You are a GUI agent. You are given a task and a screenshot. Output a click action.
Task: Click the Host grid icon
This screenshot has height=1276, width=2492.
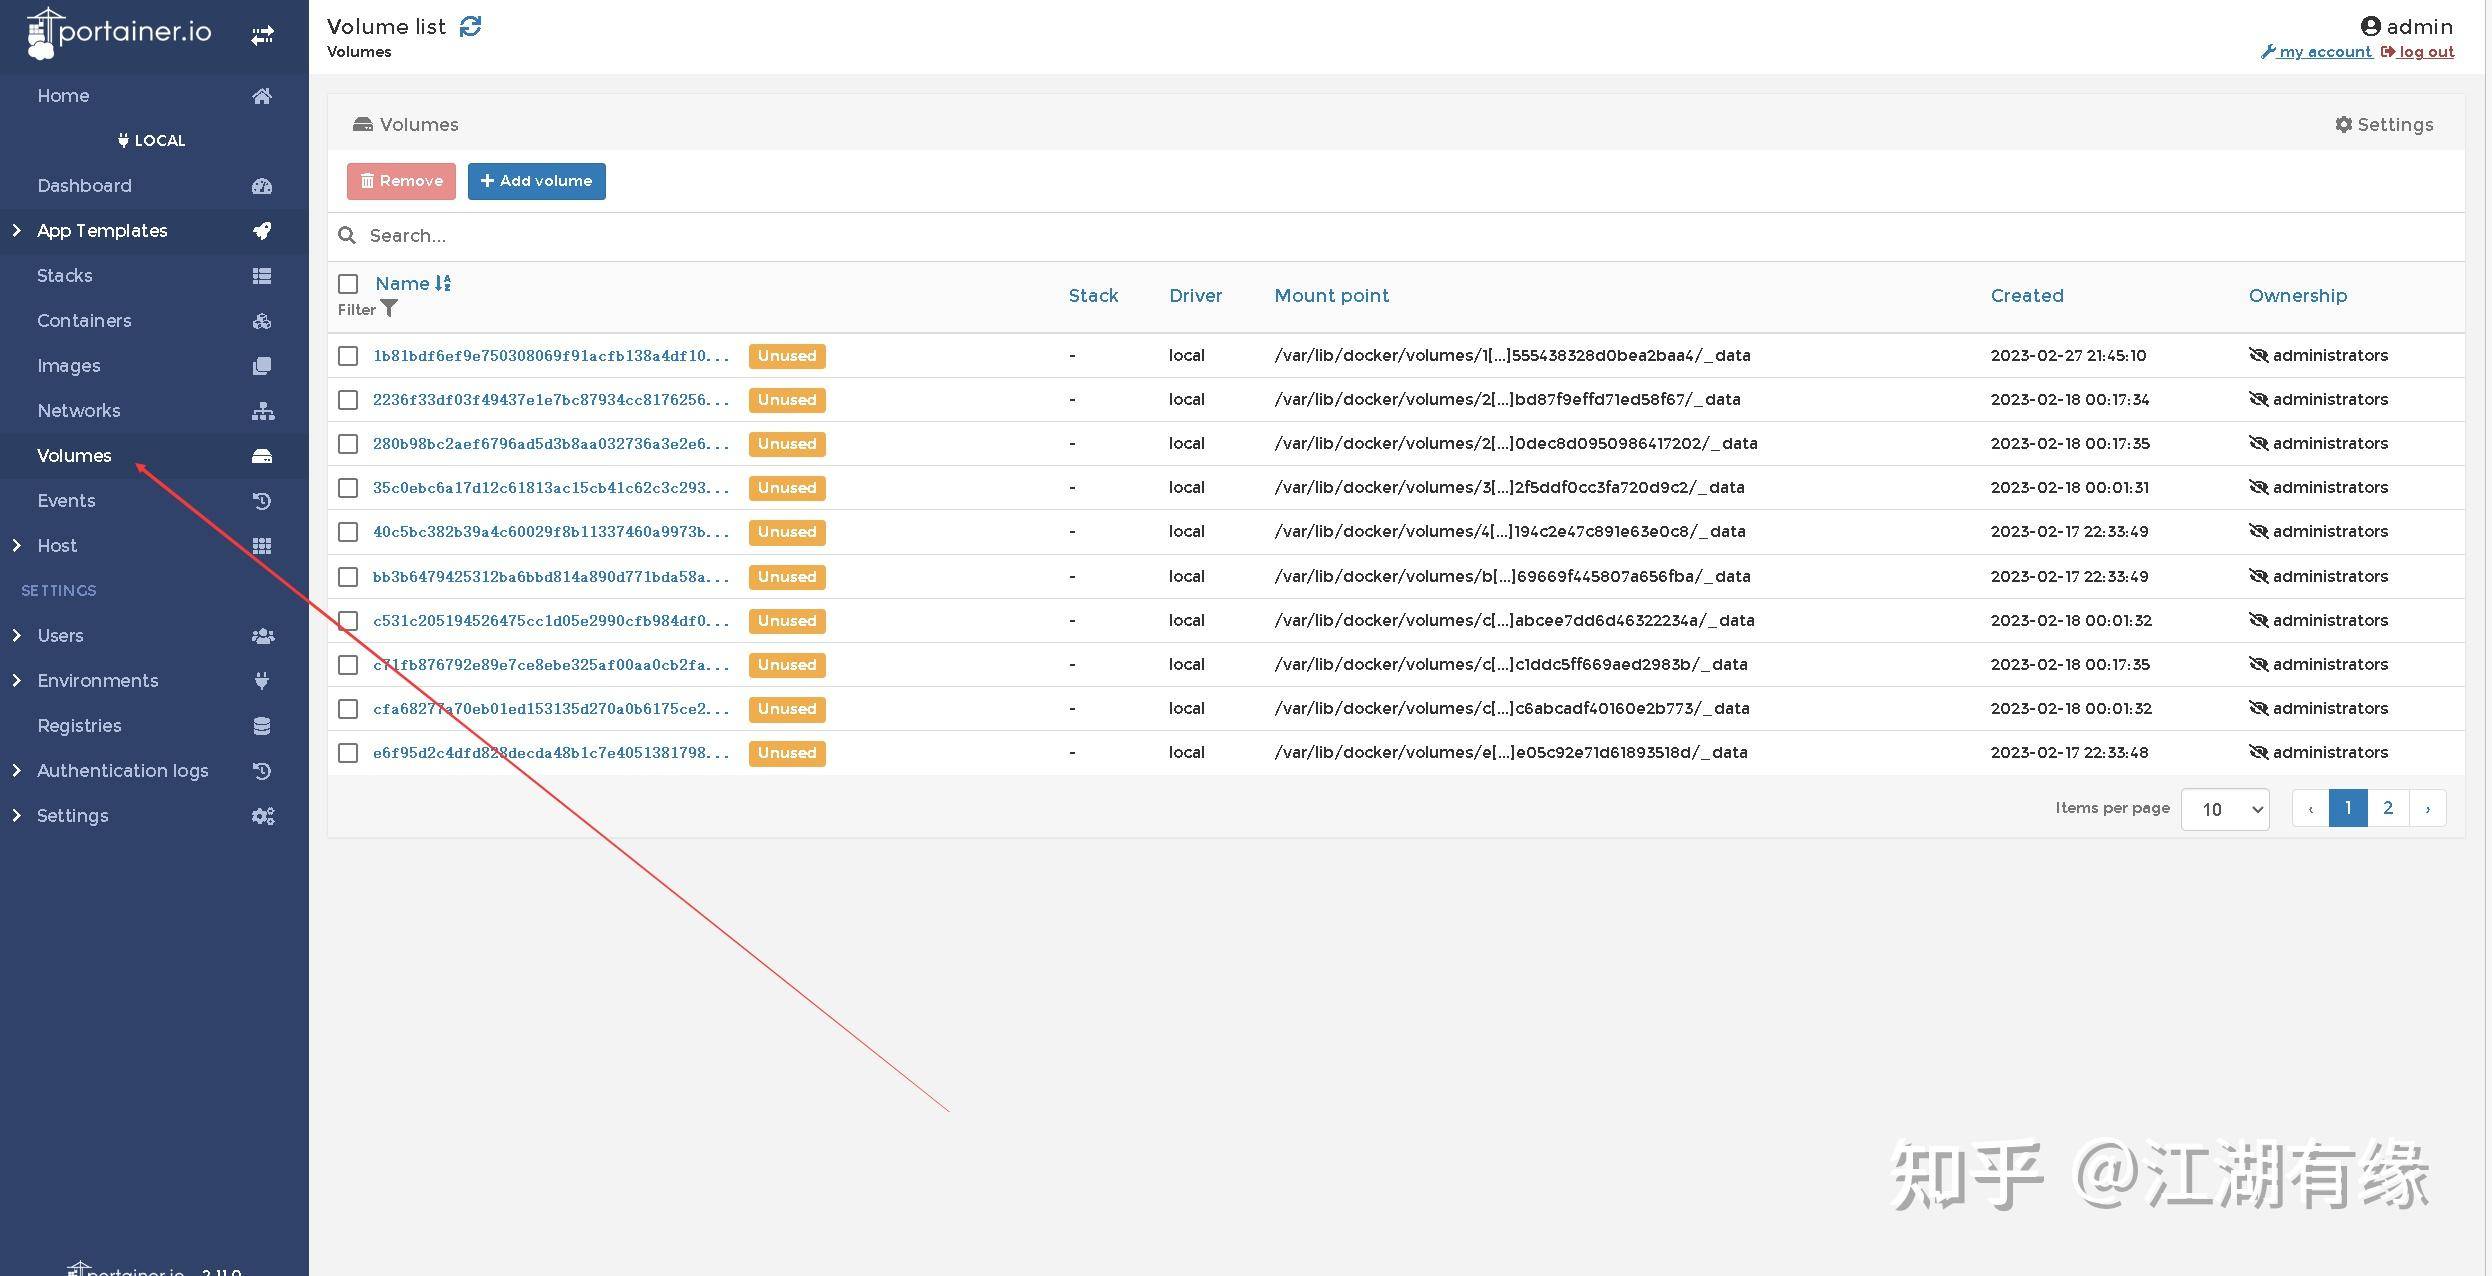tap(262, 546)
